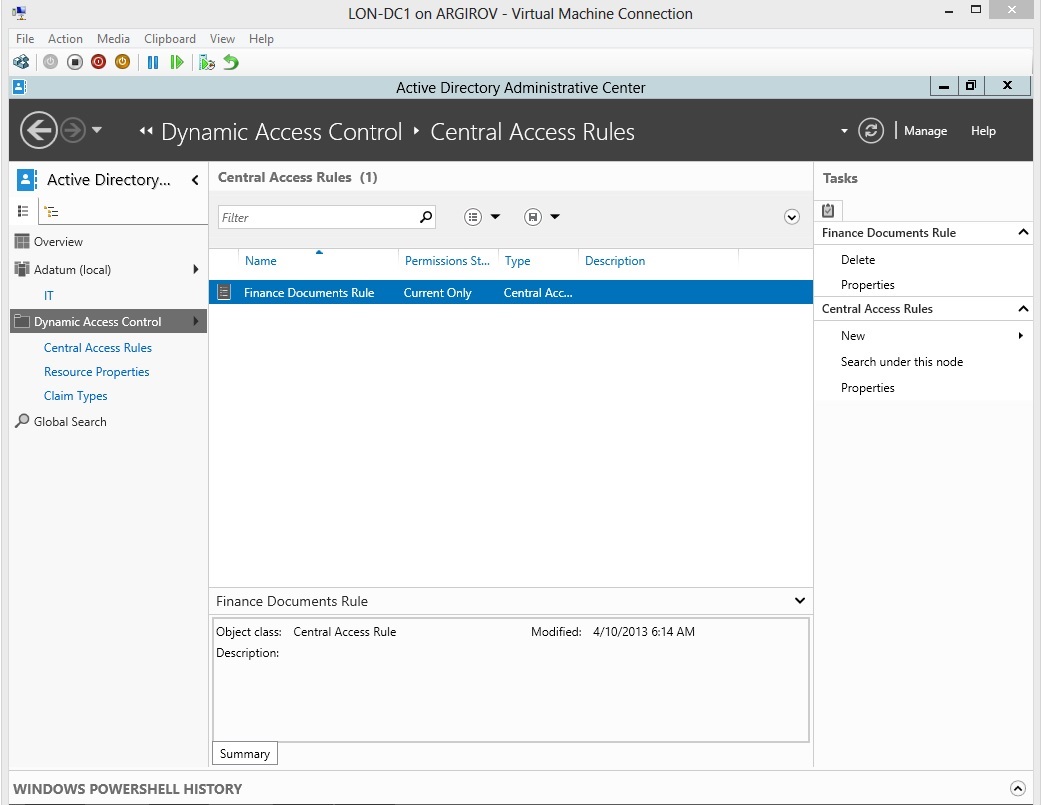Collapse the Finance Documents Rule tasks section
This screenshot has height=805, width=1043.
pyautogui.click(x=1022, y=232)
